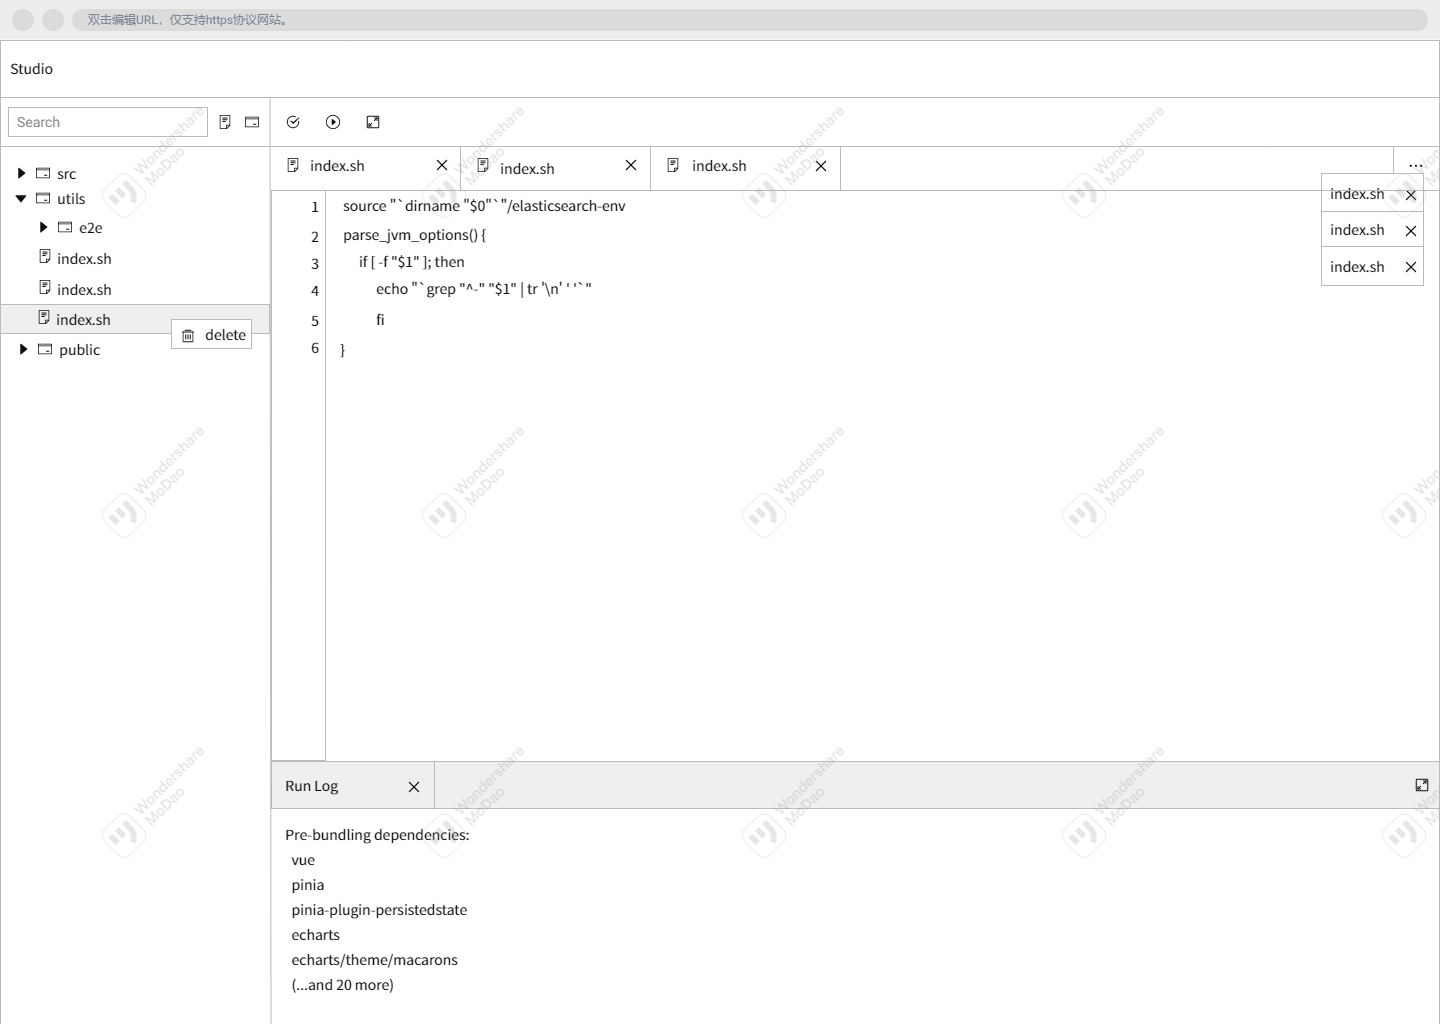Expand the public folder
The width and height of the screenshot is (1440, 1024).
coord(24,349)
